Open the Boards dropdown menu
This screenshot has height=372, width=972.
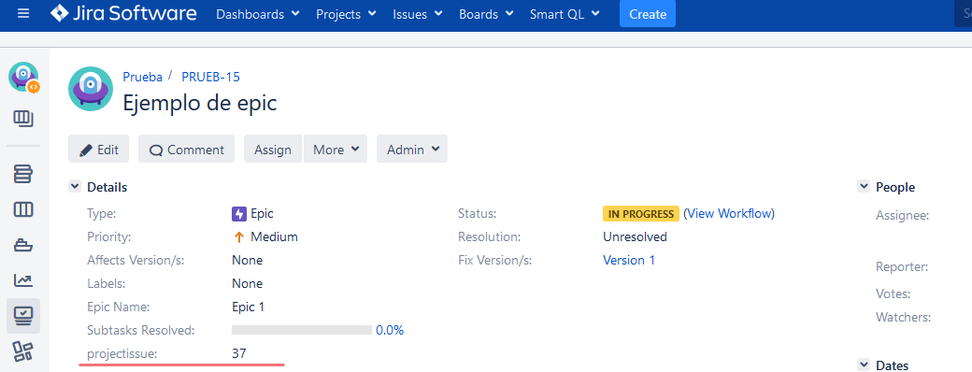[x=486, y=14]
